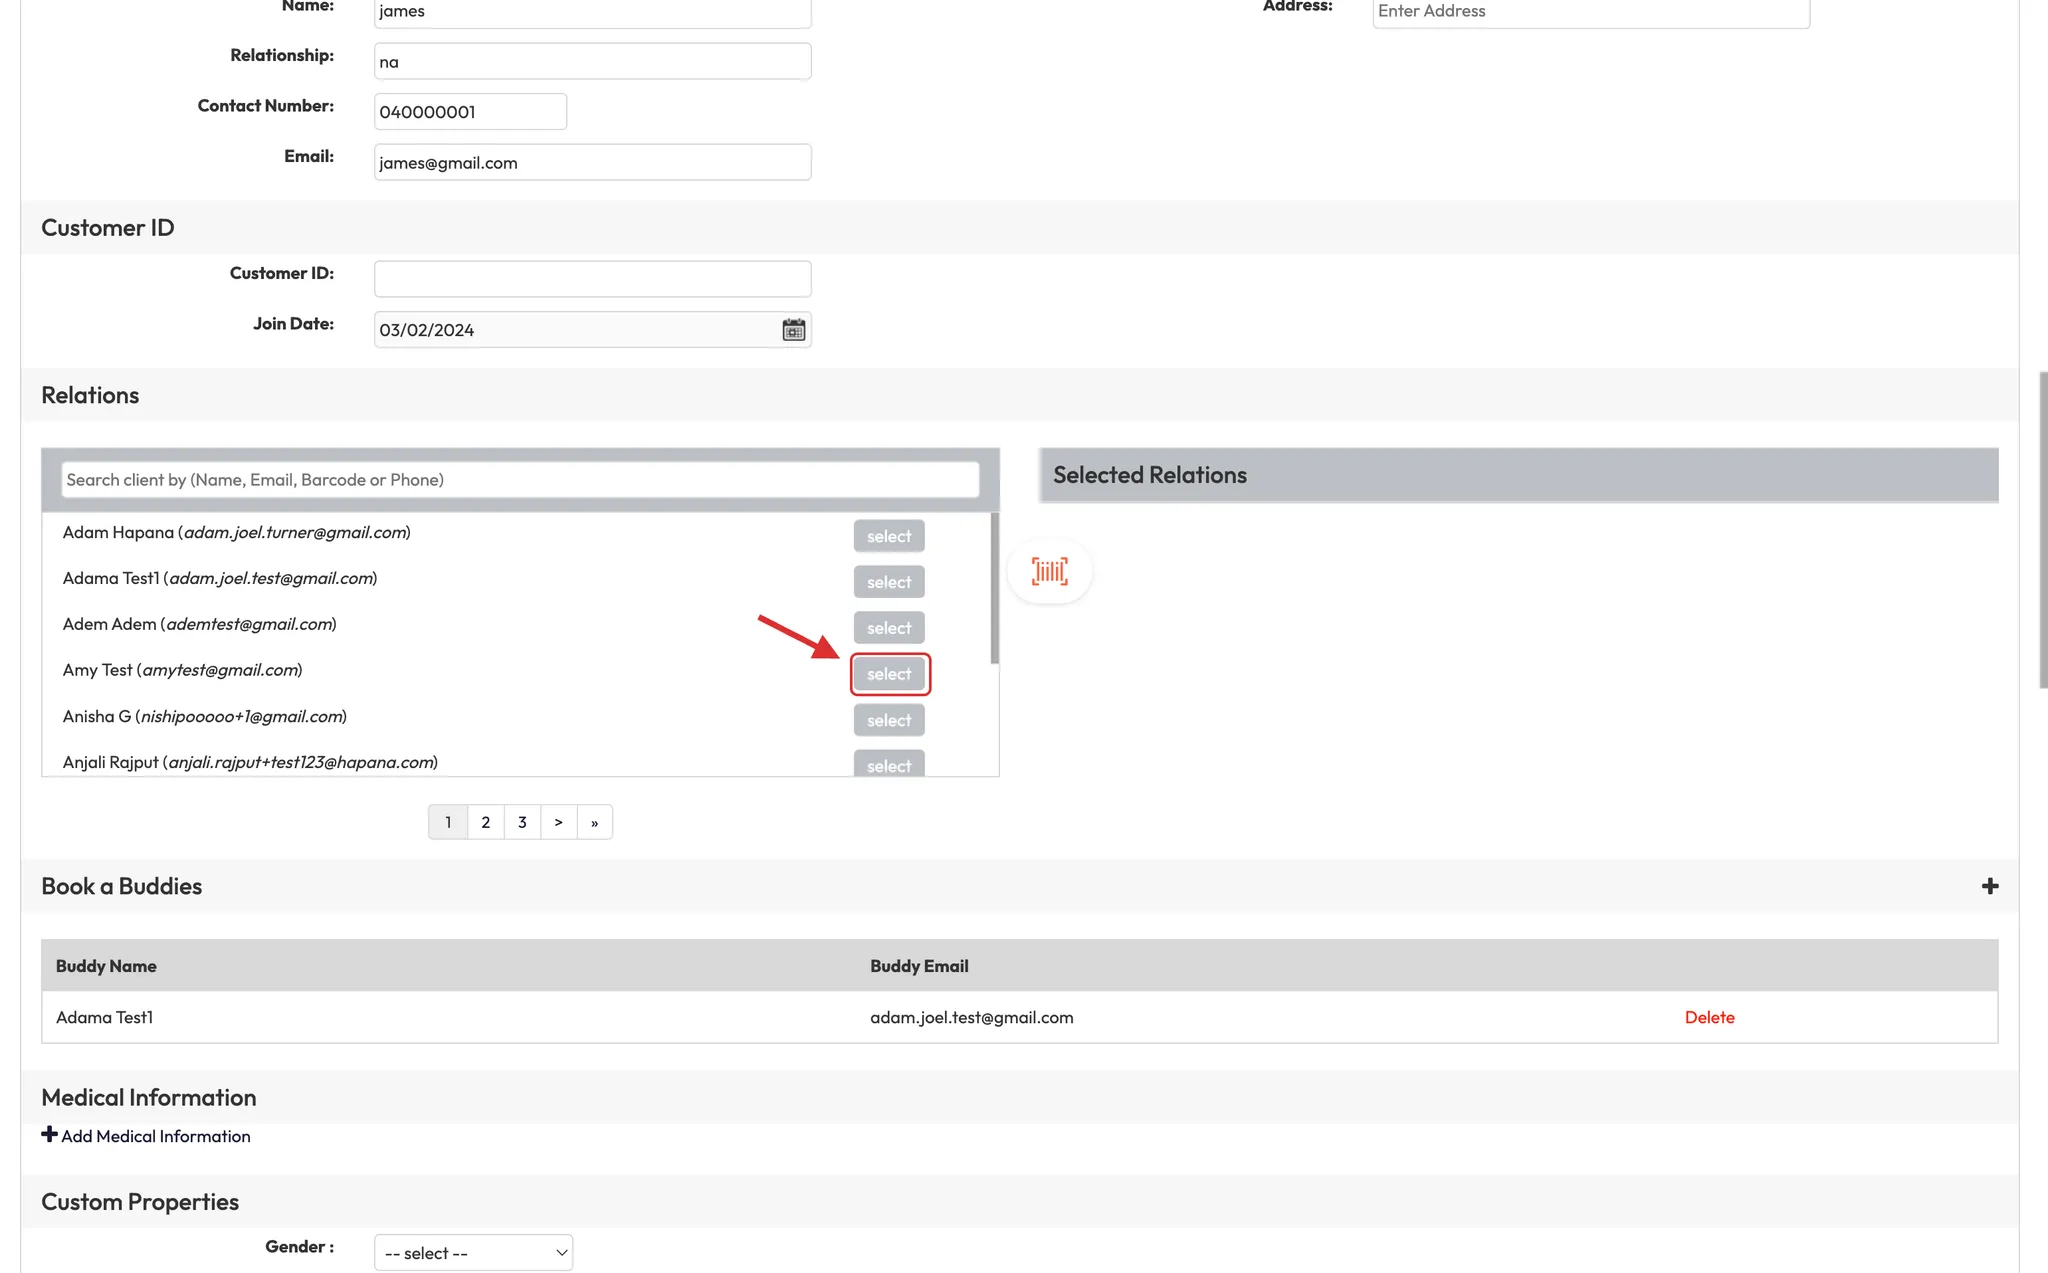Select Adam Hapana as a relation
The image size is (2048, 1273).
(889, 536)
